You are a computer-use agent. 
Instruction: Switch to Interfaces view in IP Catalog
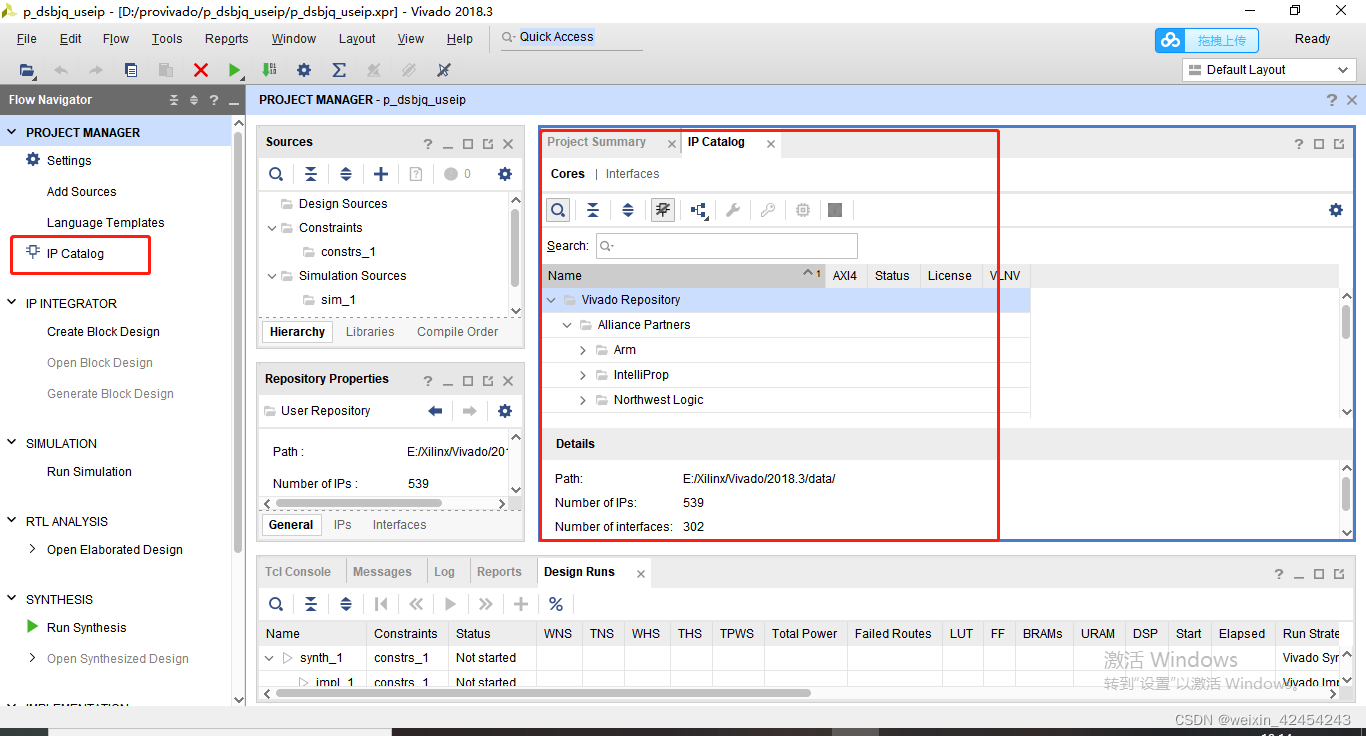click(x=633, y=174)
